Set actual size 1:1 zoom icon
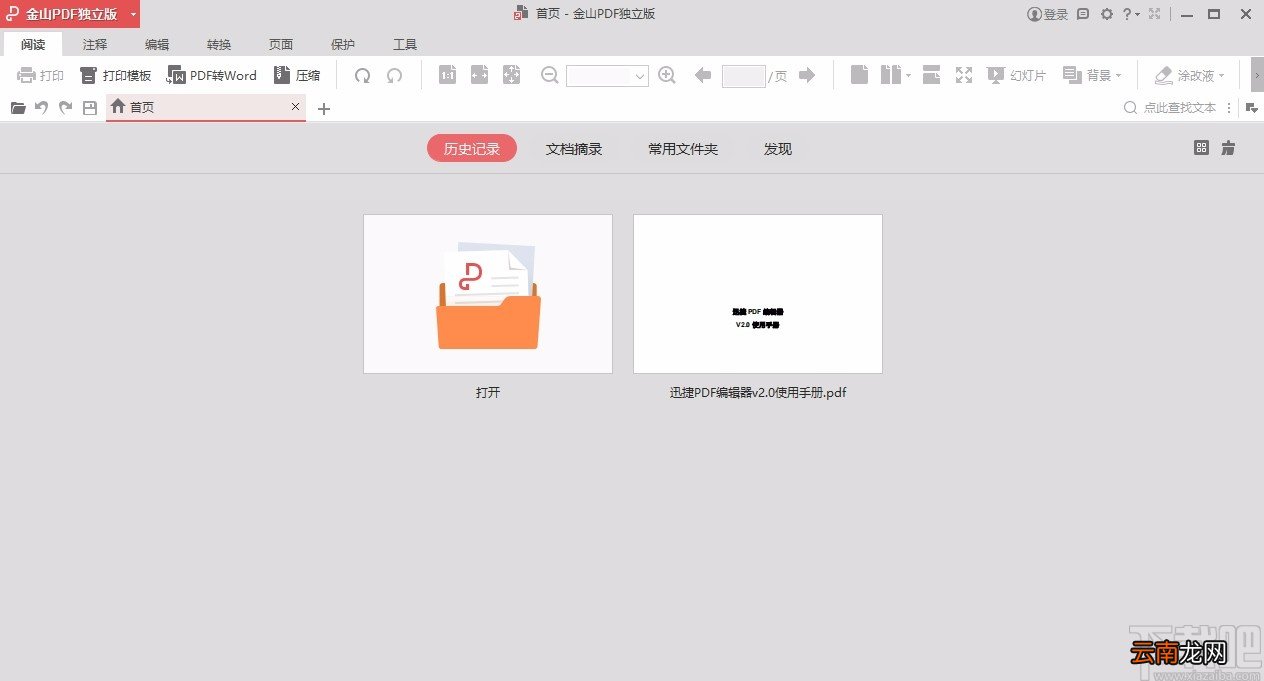The width and height of the screenshot is (1264, 681). 448,75
